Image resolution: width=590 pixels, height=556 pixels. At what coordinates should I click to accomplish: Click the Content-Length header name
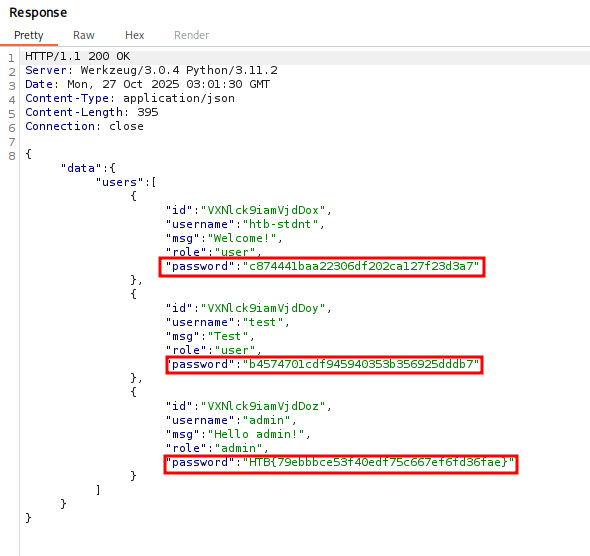tap(74, 112)
